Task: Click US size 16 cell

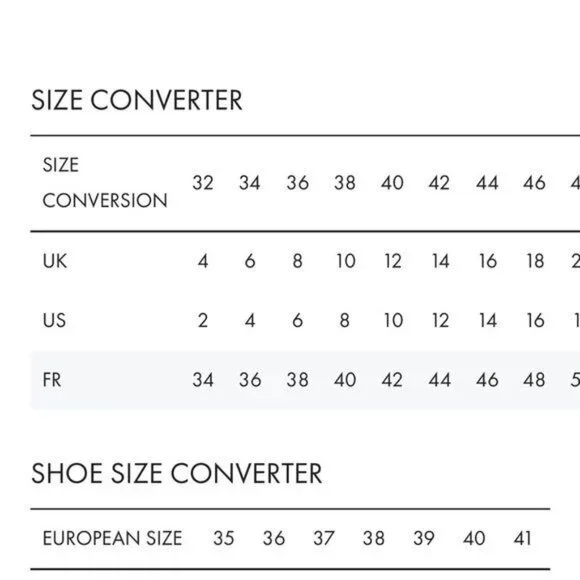Action: coord(535,320)
